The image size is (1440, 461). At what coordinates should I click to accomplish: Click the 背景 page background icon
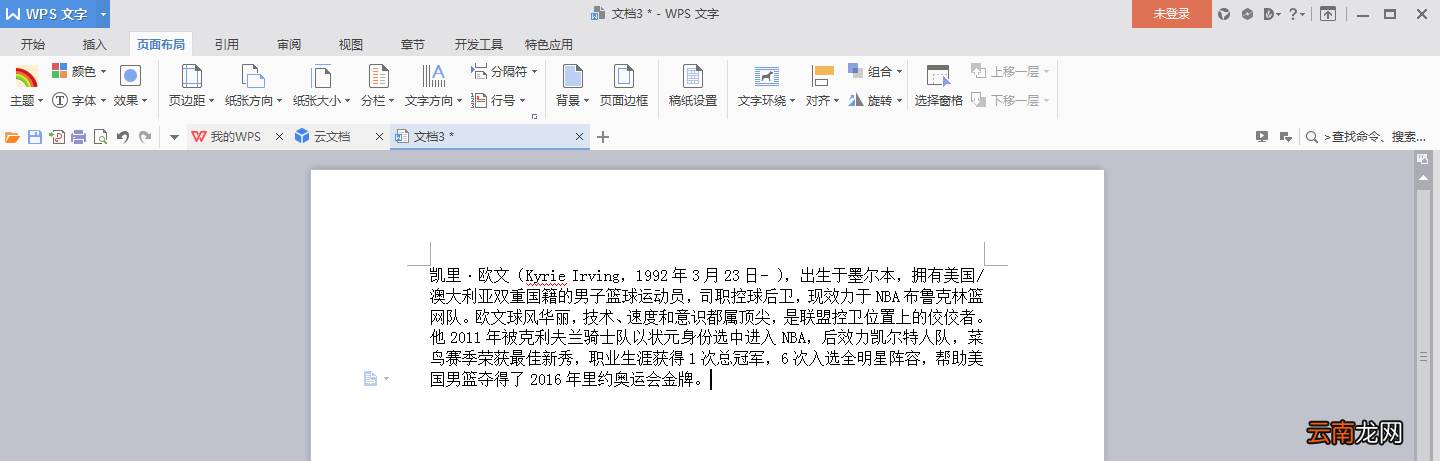tap(573, 76)
